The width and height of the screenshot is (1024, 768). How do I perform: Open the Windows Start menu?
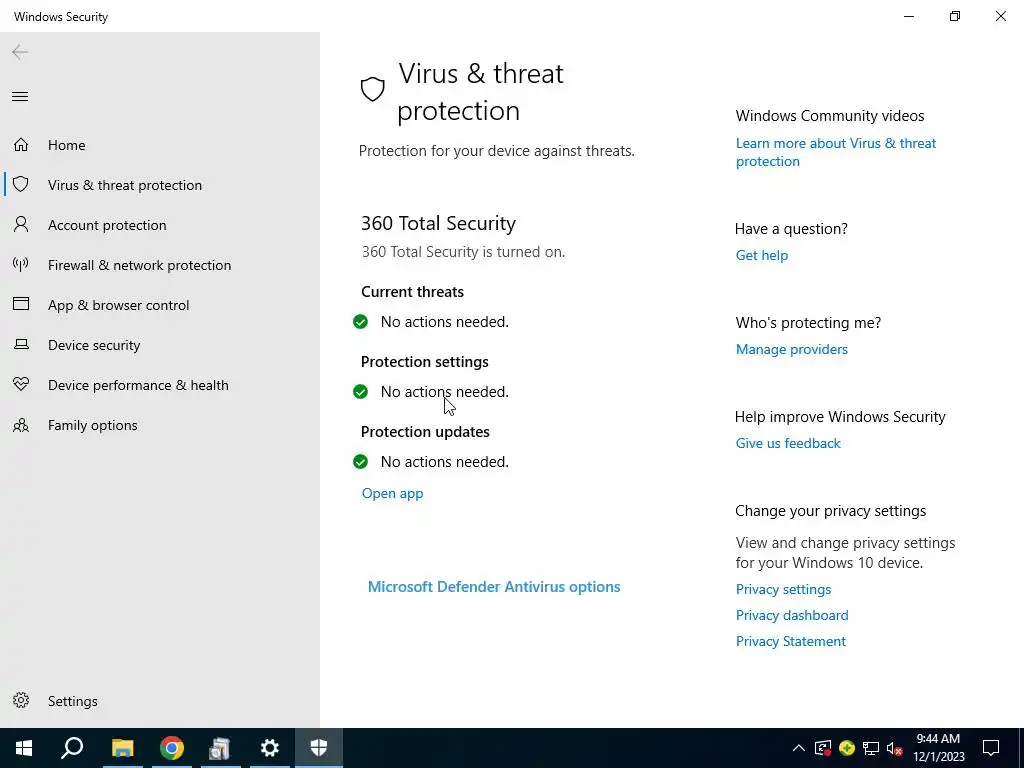24,748
